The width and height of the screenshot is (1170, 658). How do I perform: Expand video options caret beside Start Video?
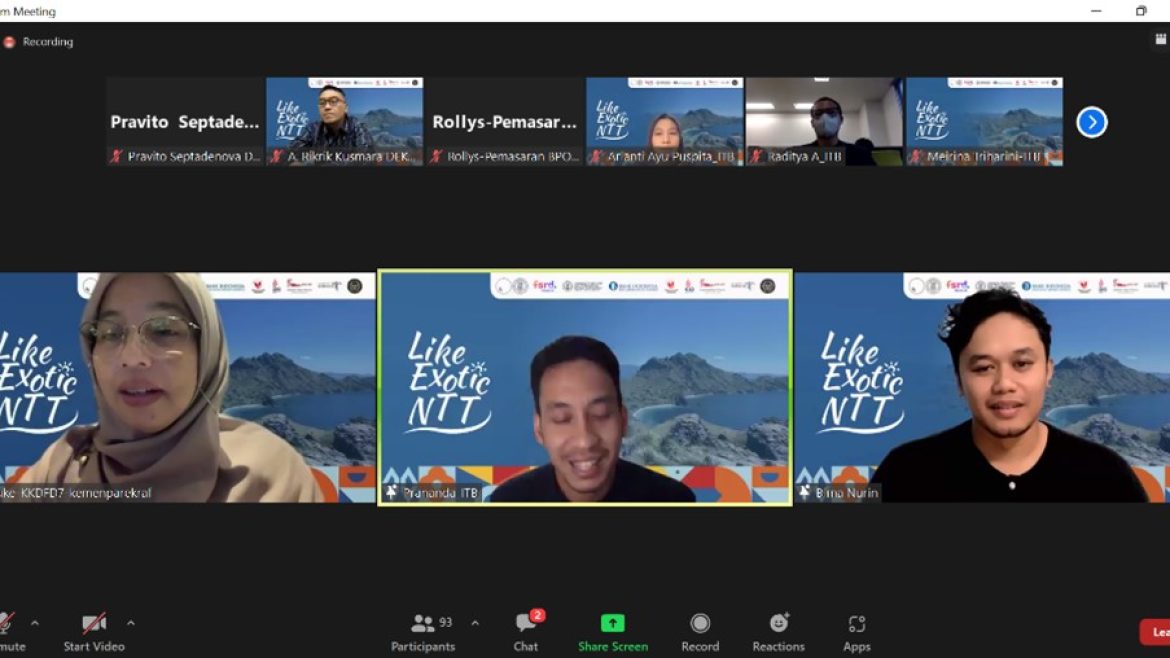tap(131, 623)
